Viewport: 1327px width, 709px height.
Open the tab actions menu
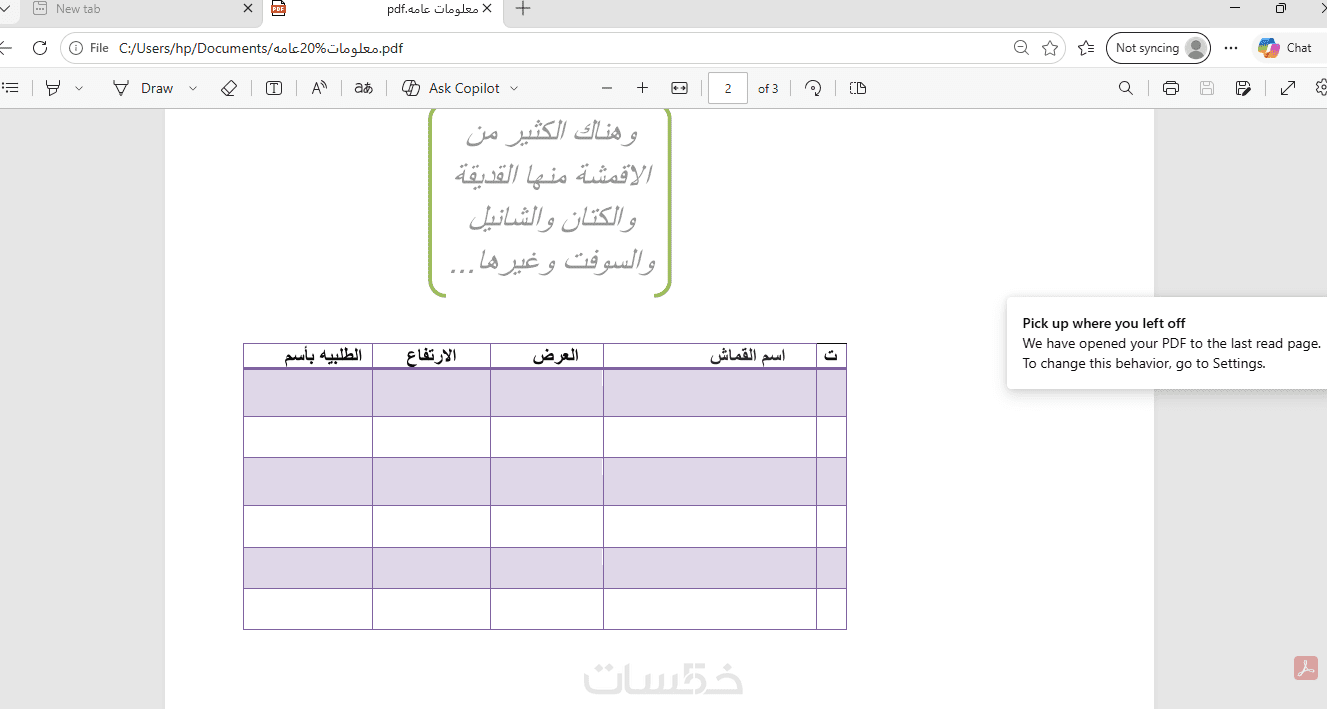pos(4,9)
